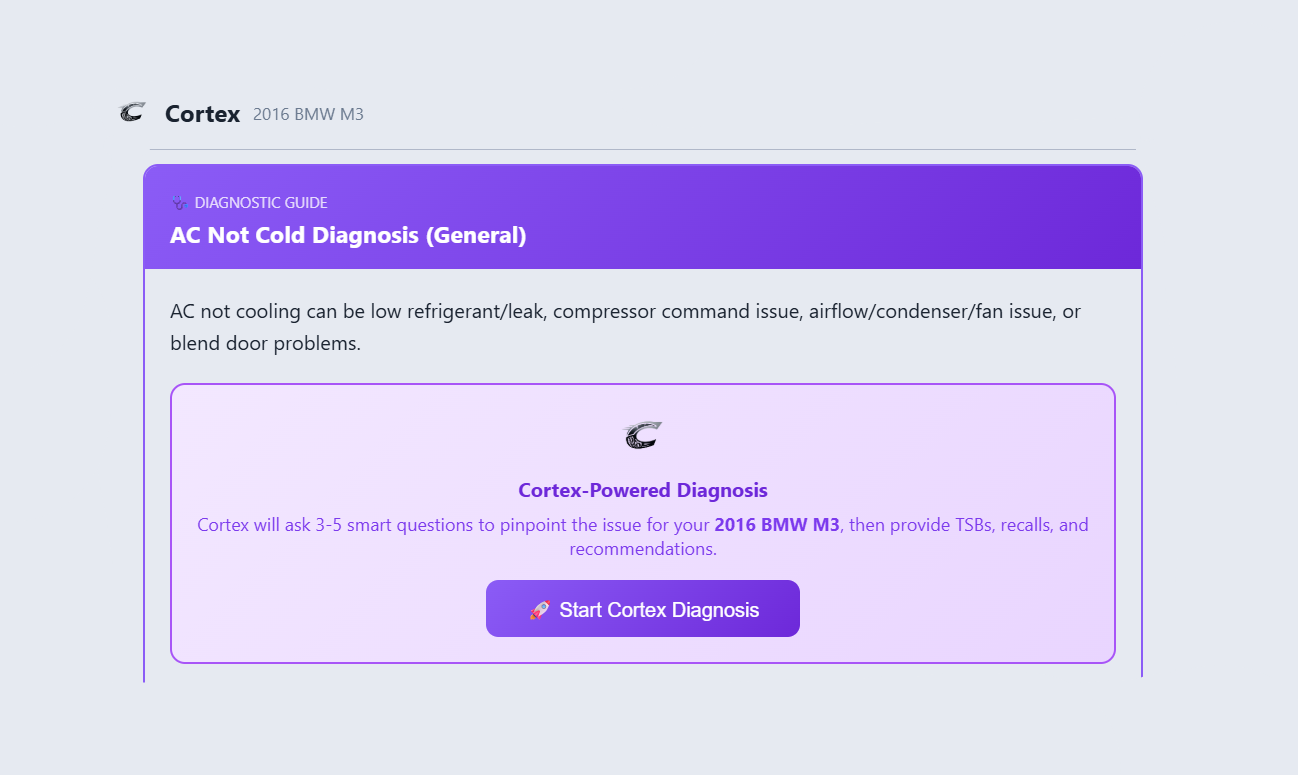Click the Cortex app name label
Screen dimensions: 1298x775
(x=202, y=113)
